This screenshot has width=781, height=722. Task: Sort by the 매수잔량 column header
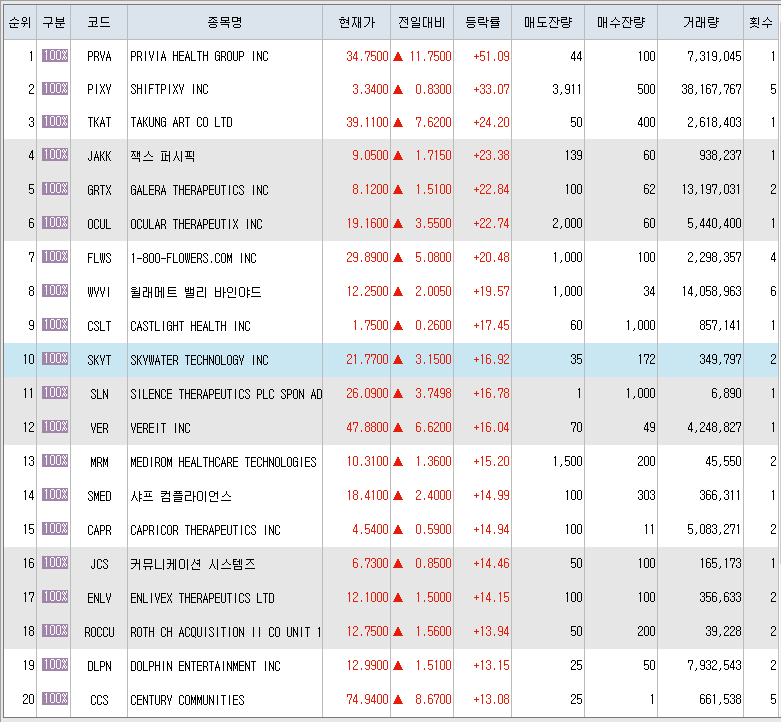[x=621, y=22]
